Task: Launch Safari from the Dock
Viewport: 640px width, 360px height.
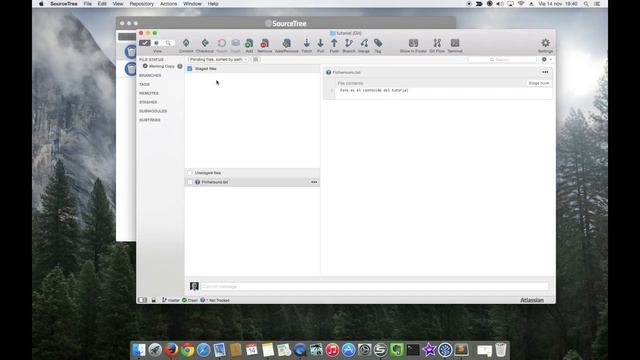Action: (203, 350)
